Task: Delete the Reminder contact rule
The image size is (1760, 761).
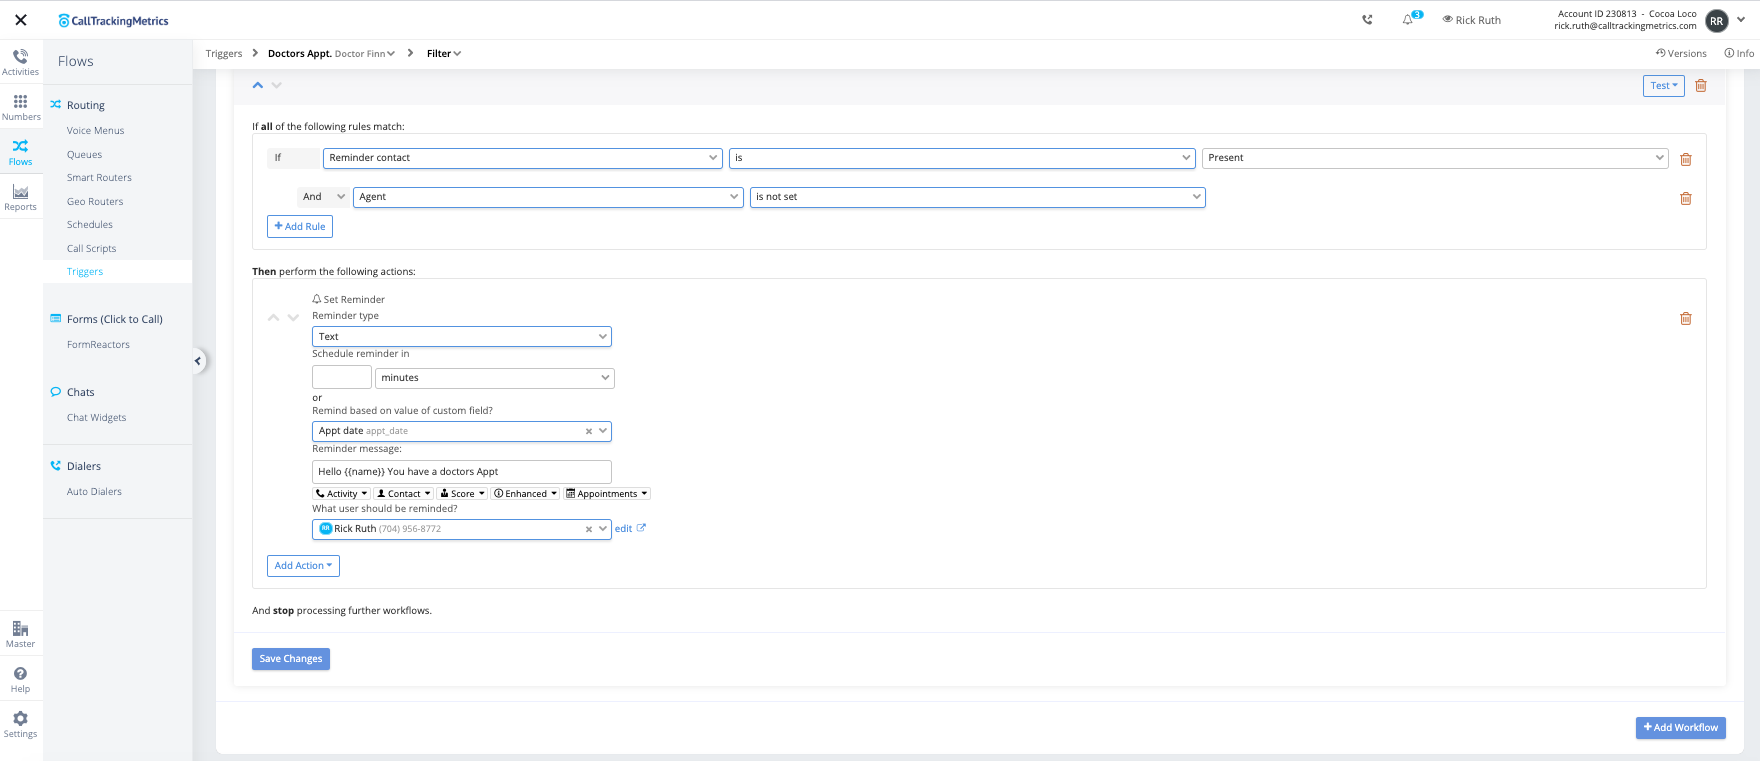Action: point(1685,159)
